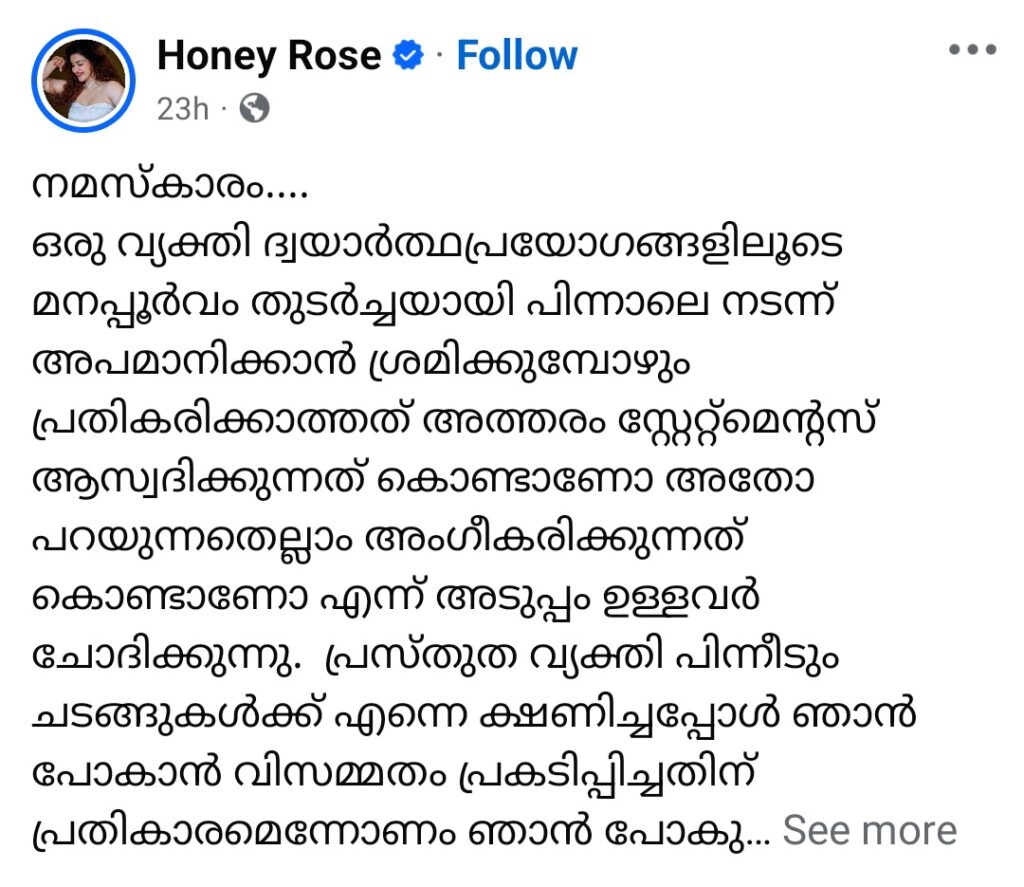
Task: Click the globe public audience icon
Action: click(254, 108)
